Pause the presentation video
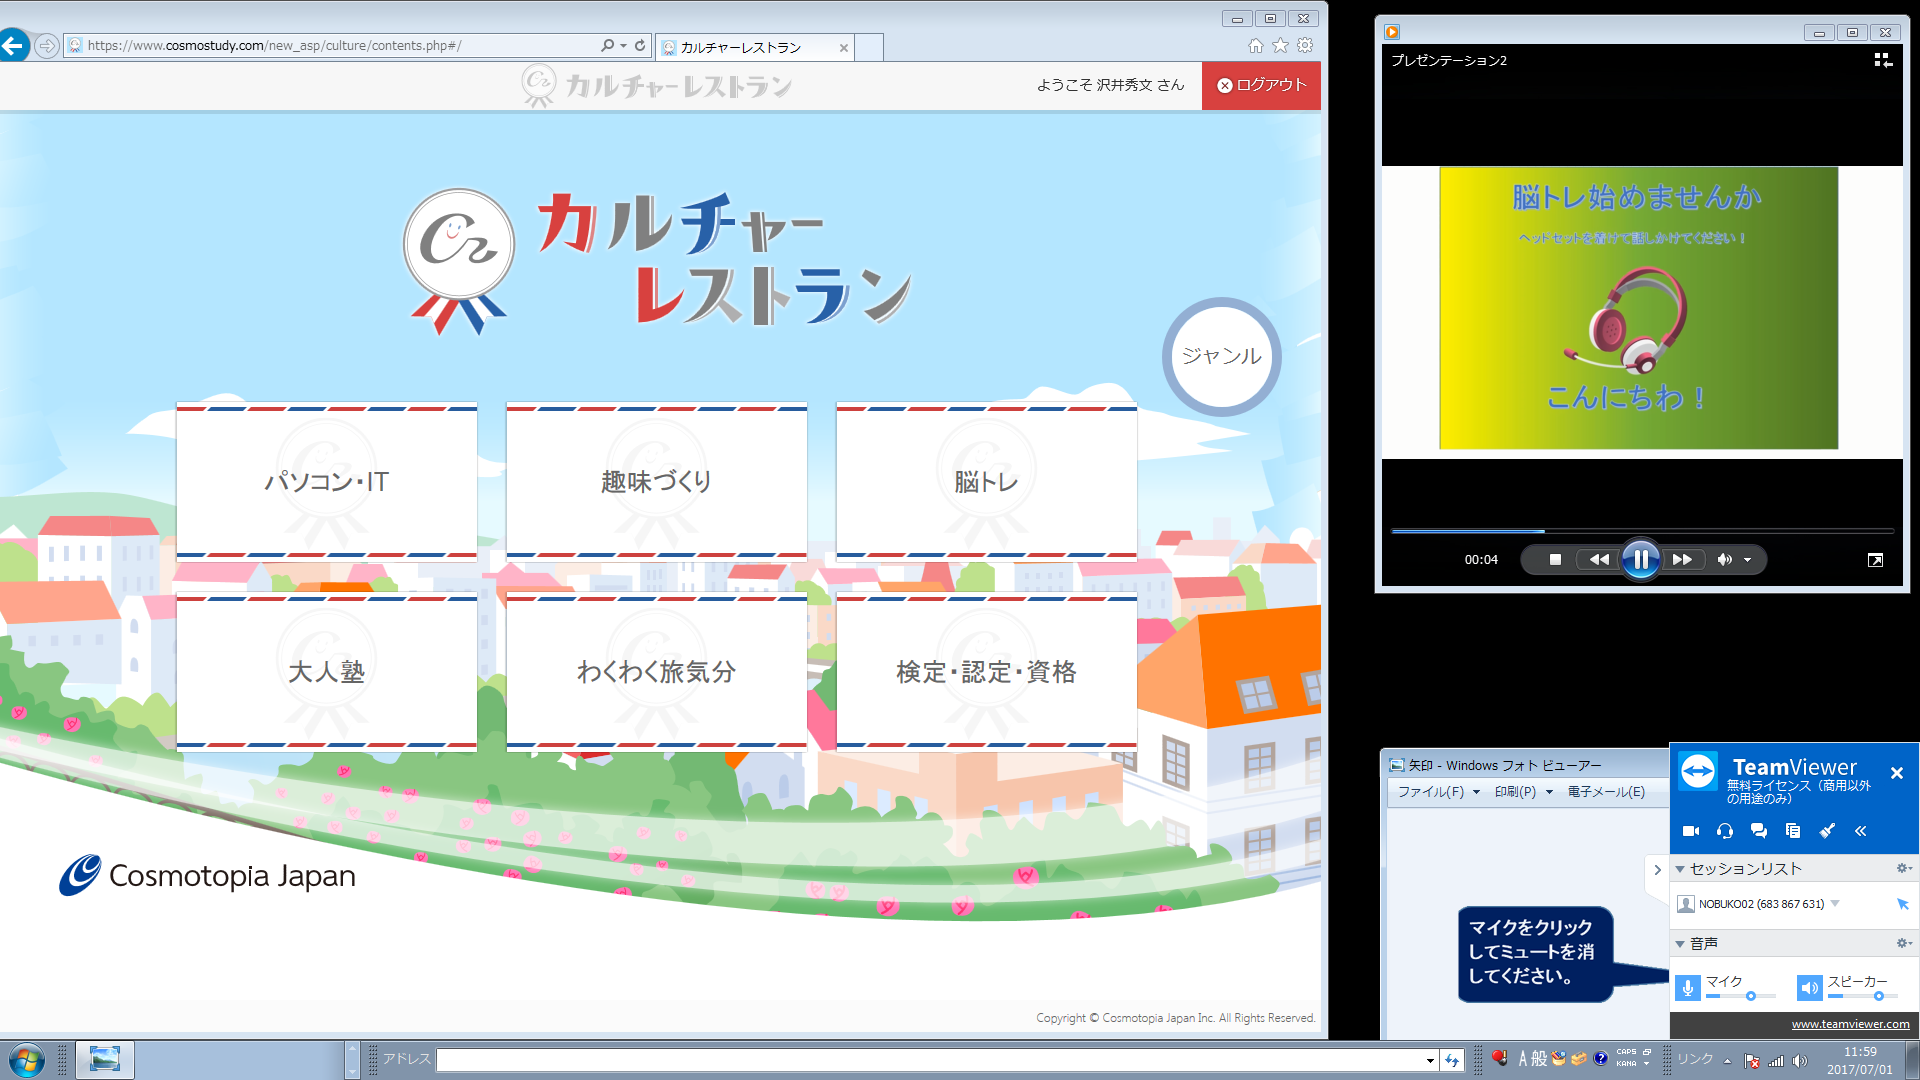The height and width of the screenshot is (1080, 1920). 1641,560
